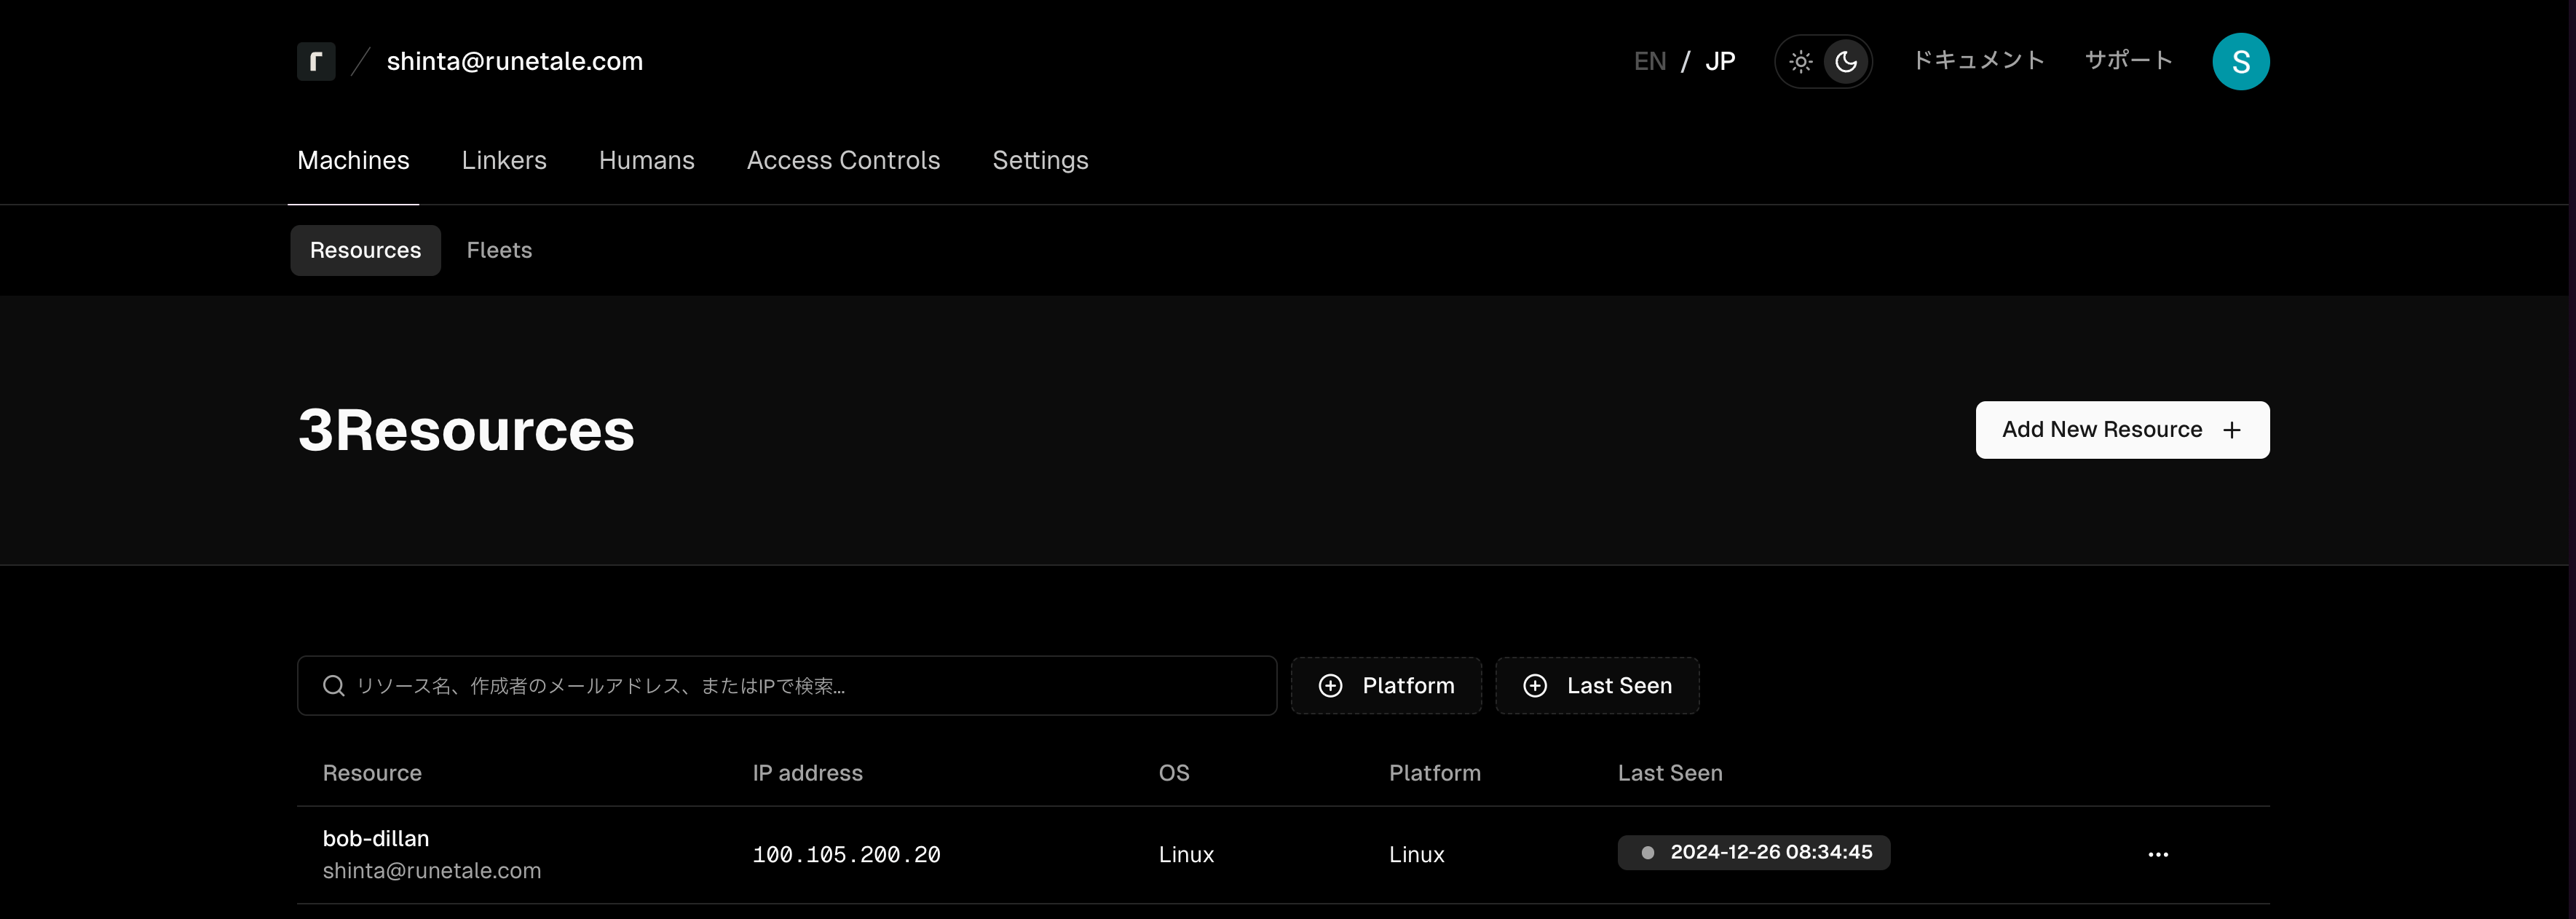This screenshot has height=919, width=2576.
Task: Open the Access Controls tab
Action: pyautogui.click(x=843, y=161)
